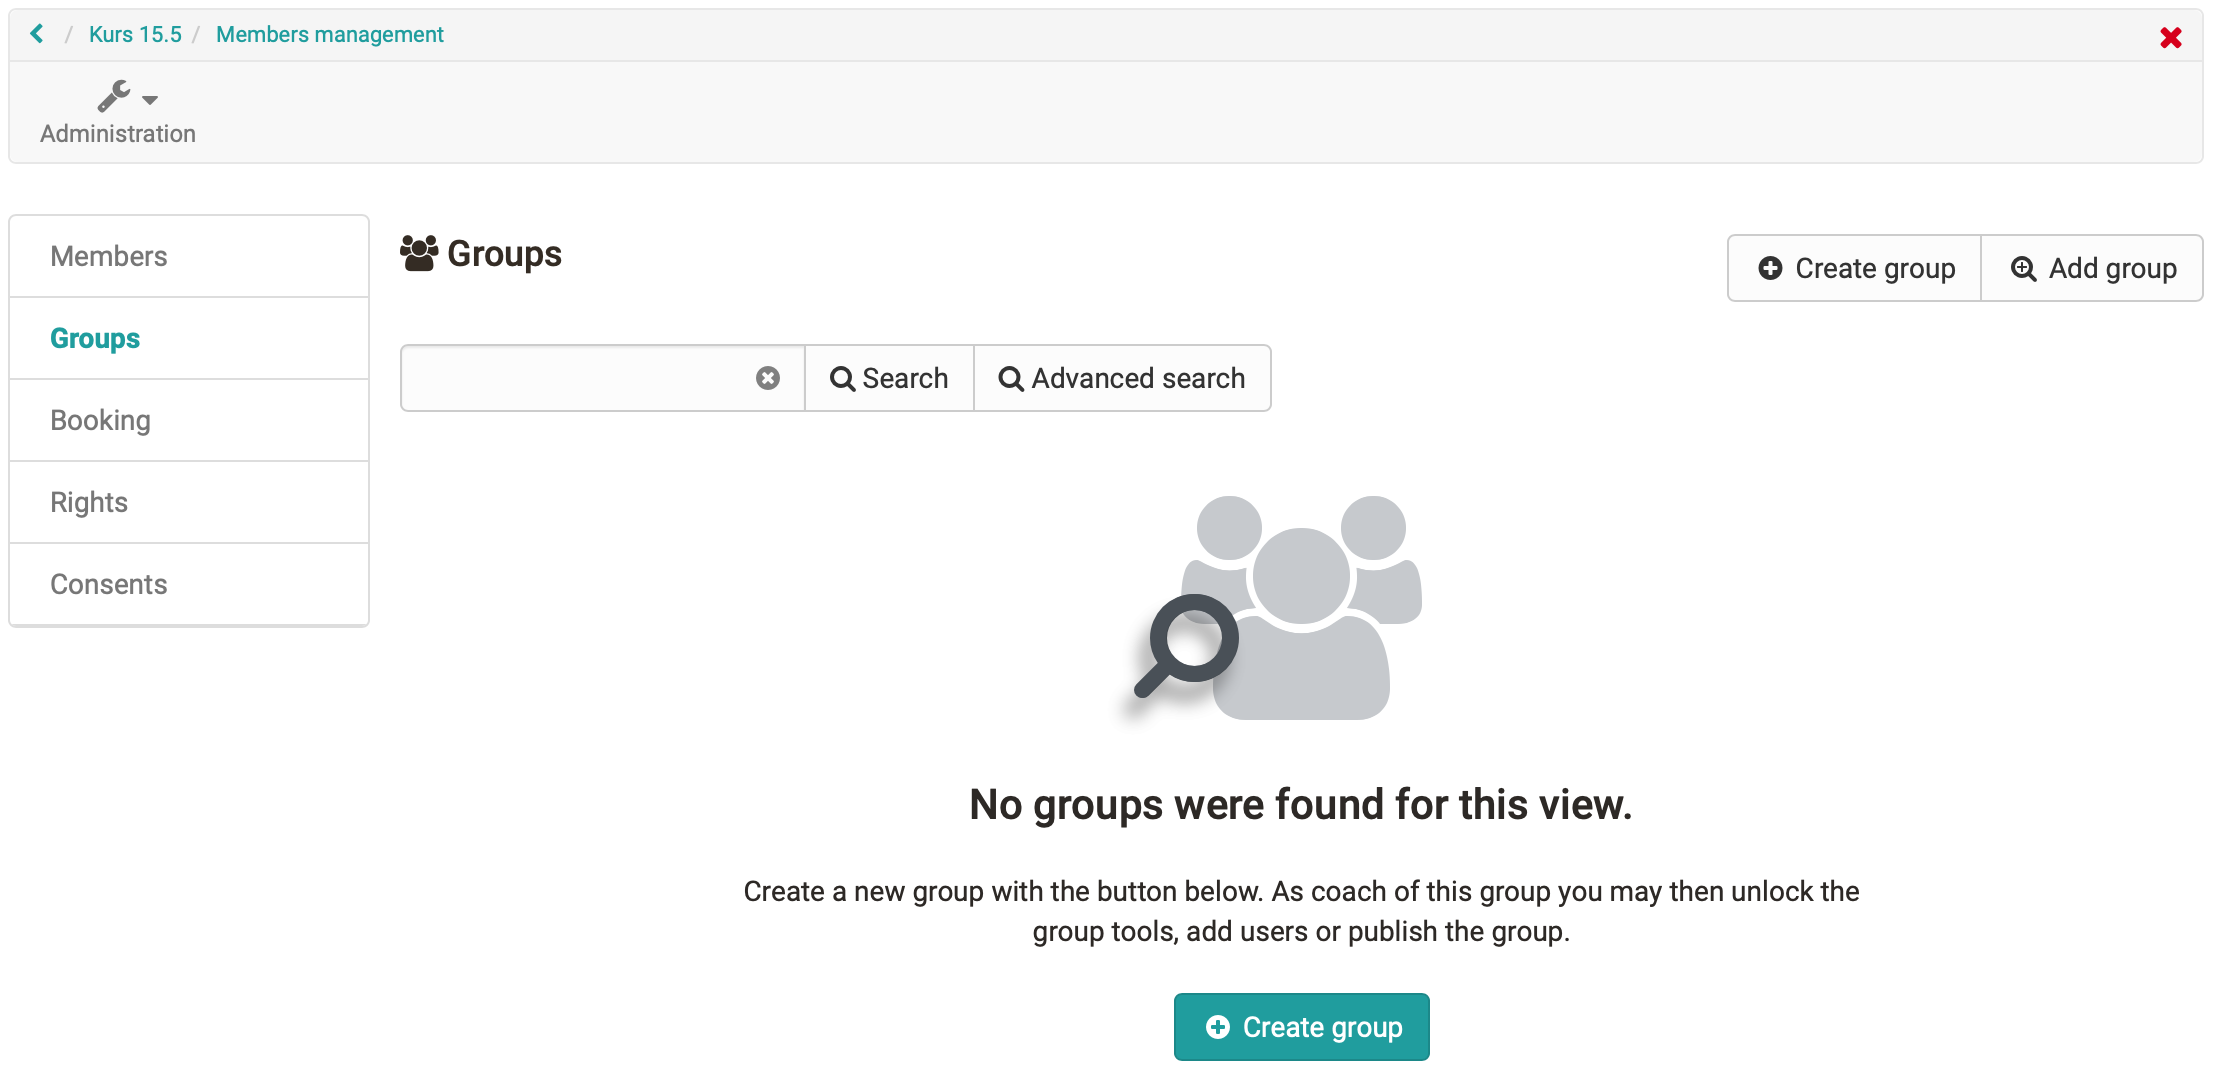
Task: Click plus icon on teal Create group
Action: tap(1217, 1027)
